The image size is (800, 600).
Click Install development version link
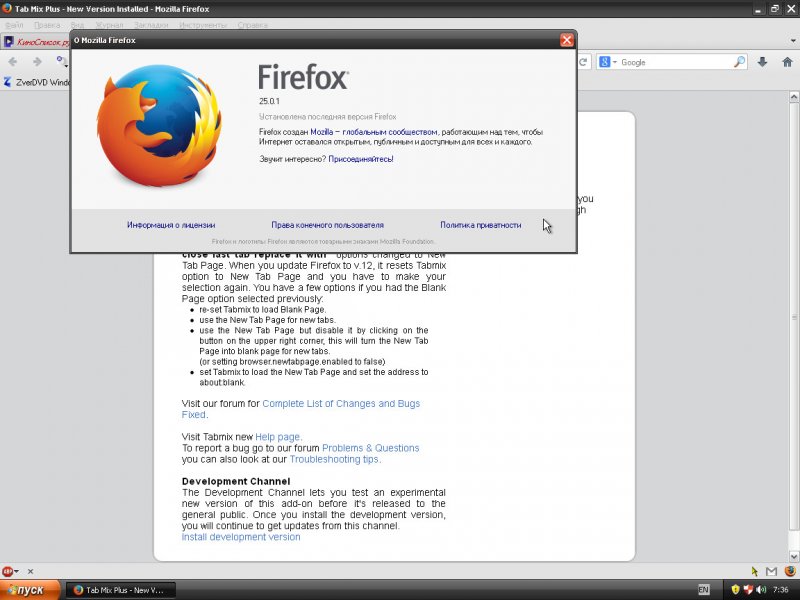[241, 537]
